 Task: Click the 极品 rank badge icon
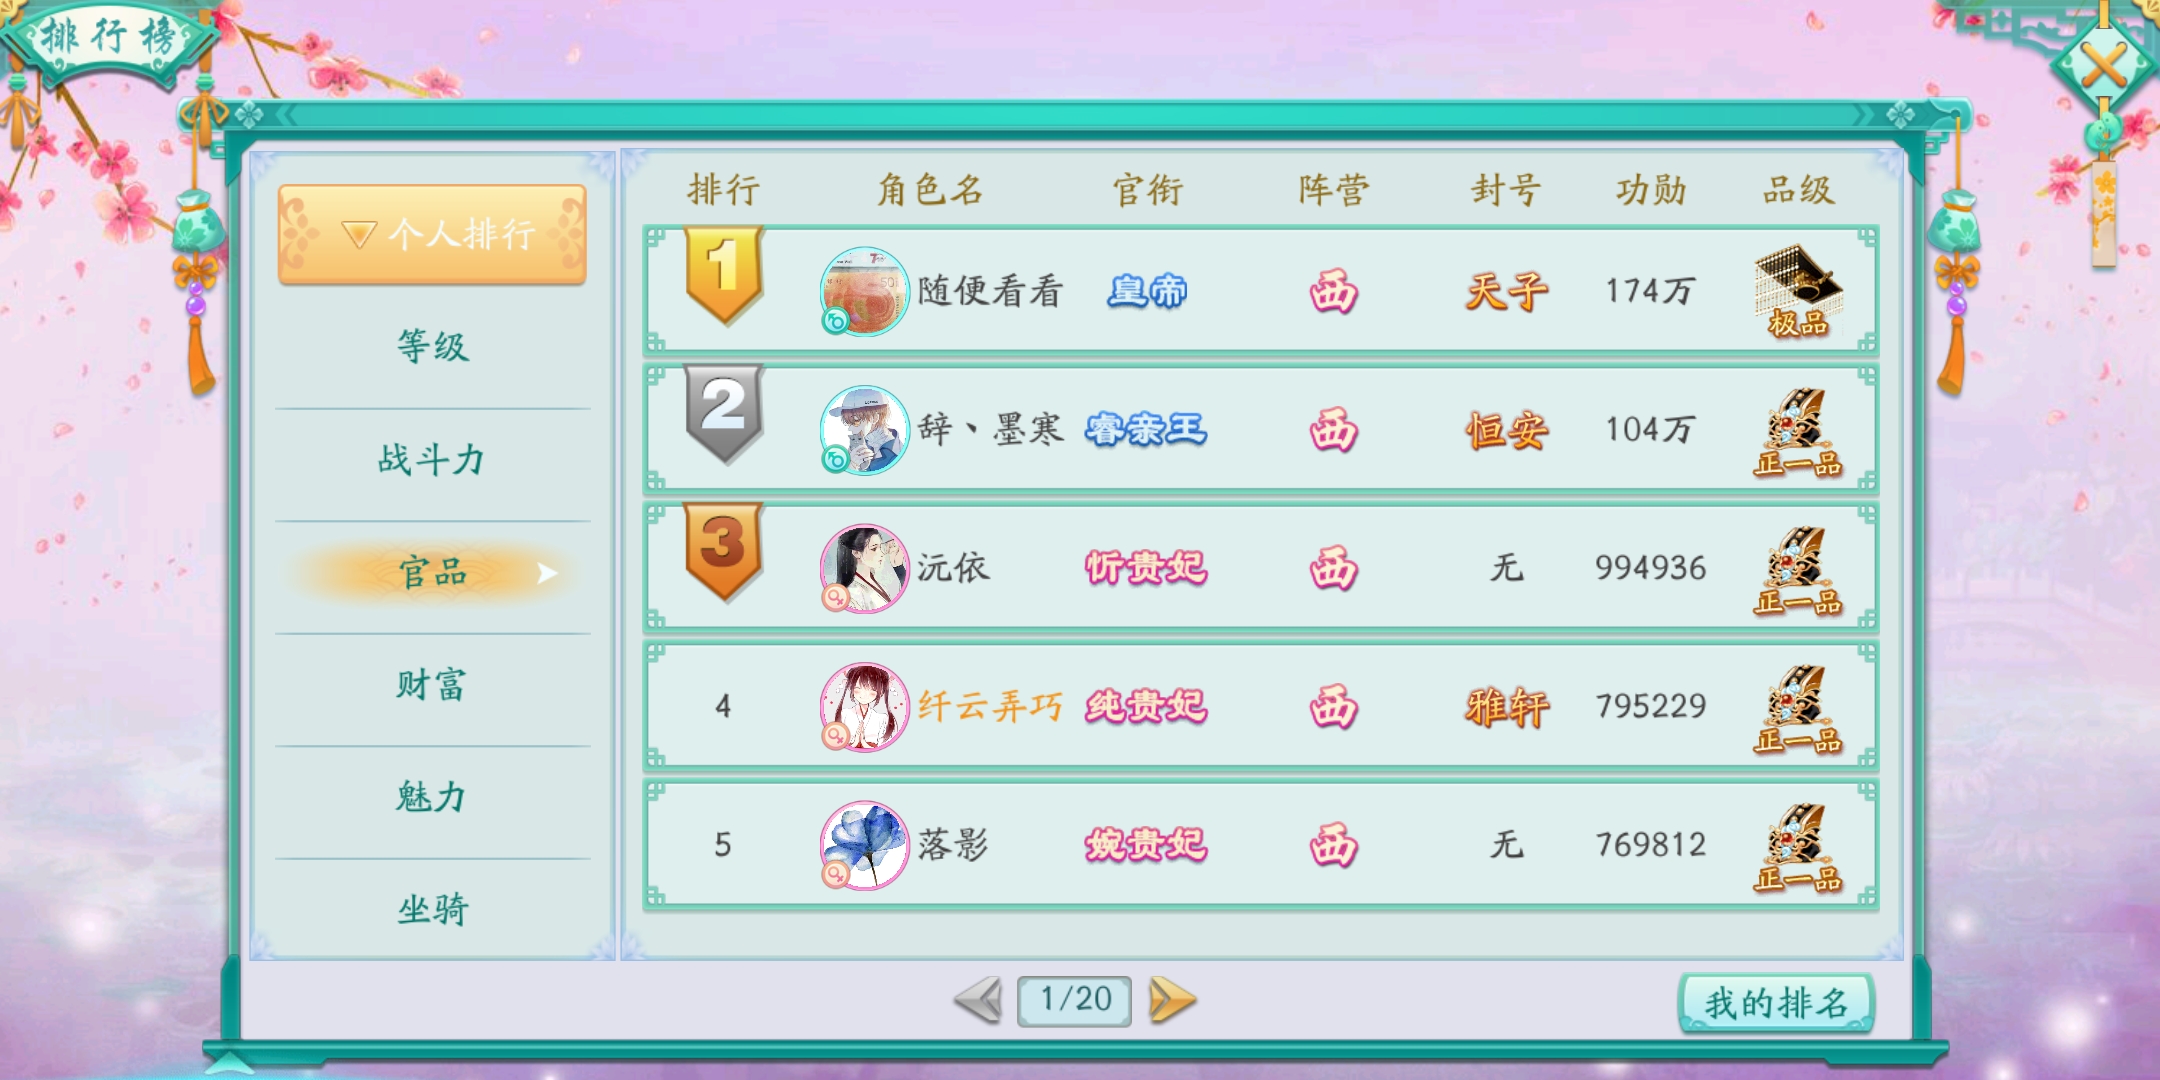pyautogui.click(x=1798, y=291)
